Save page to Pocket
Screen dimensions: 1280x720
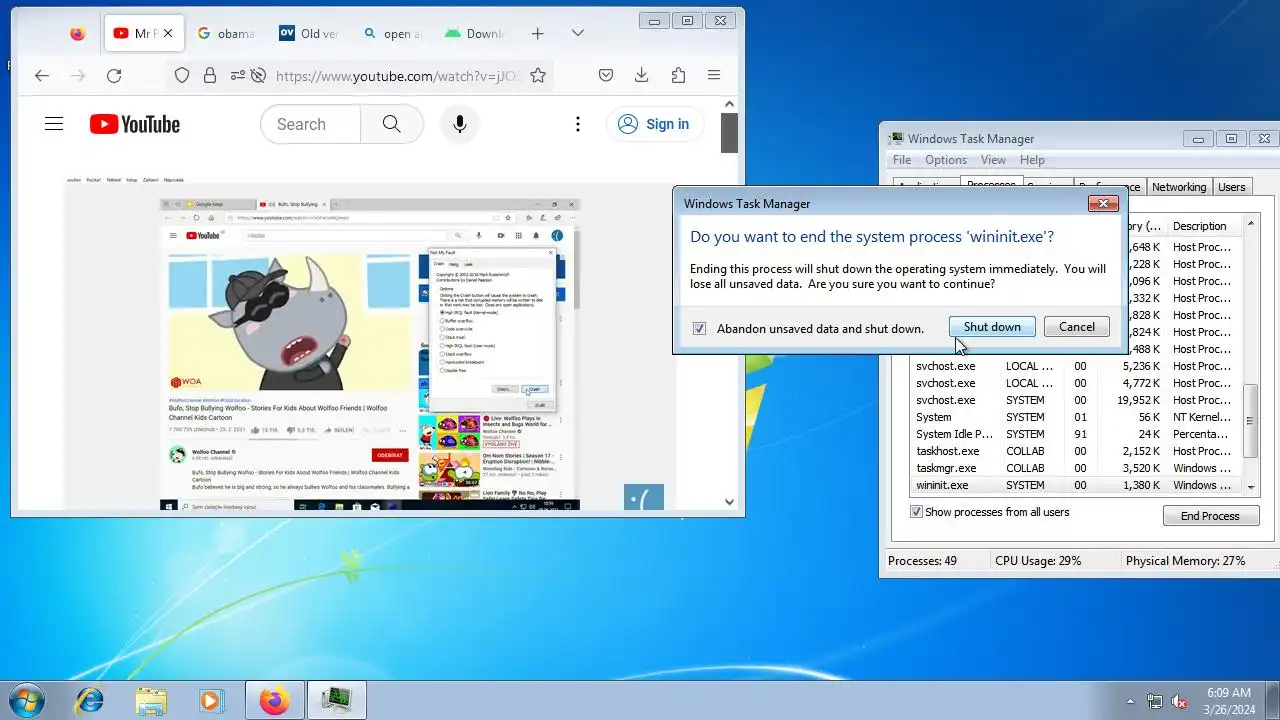[606, 75]
